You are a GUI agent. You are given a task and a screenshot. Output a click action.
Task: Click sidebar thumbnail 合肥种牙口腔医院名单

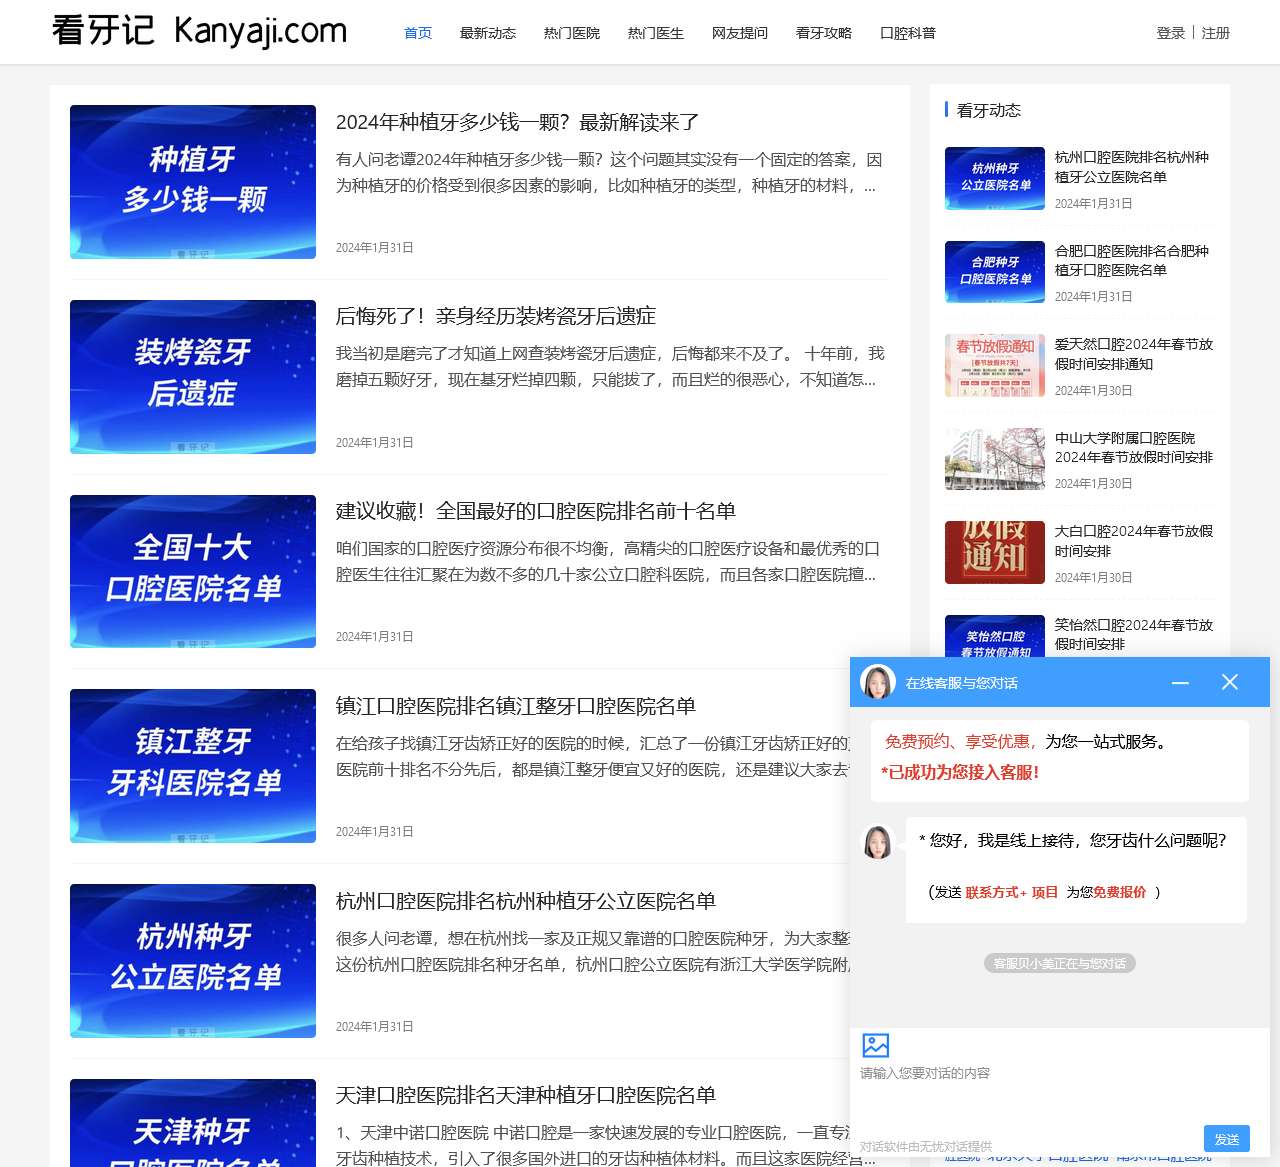995,271
